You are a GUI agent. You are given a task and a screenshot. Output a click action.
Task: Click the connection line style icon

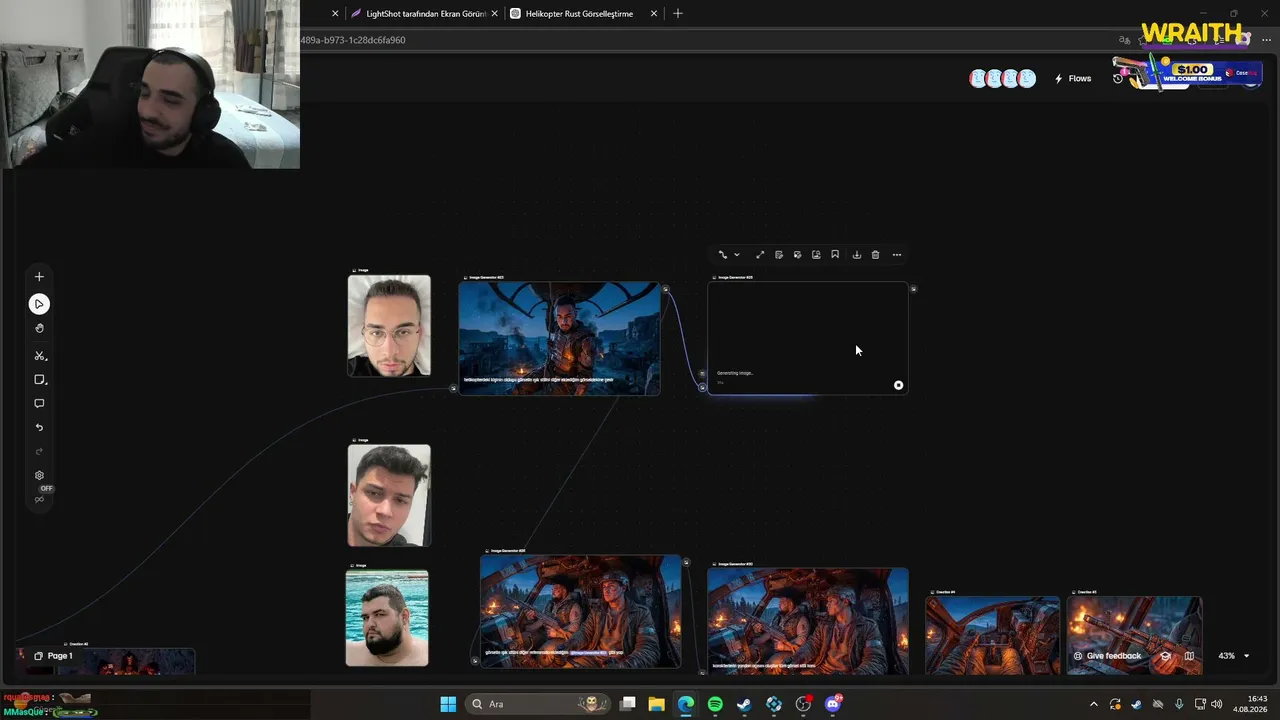(x=722, y=255)
